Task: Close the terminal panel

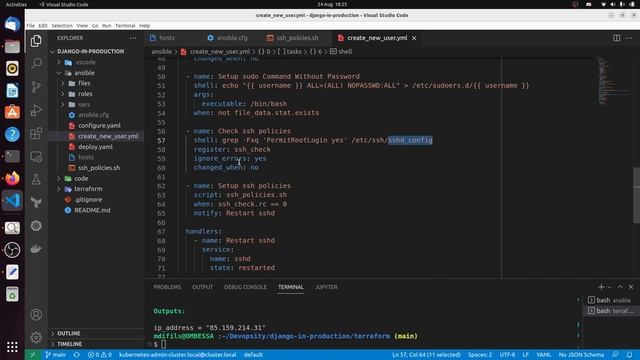Action: (631, 287)
